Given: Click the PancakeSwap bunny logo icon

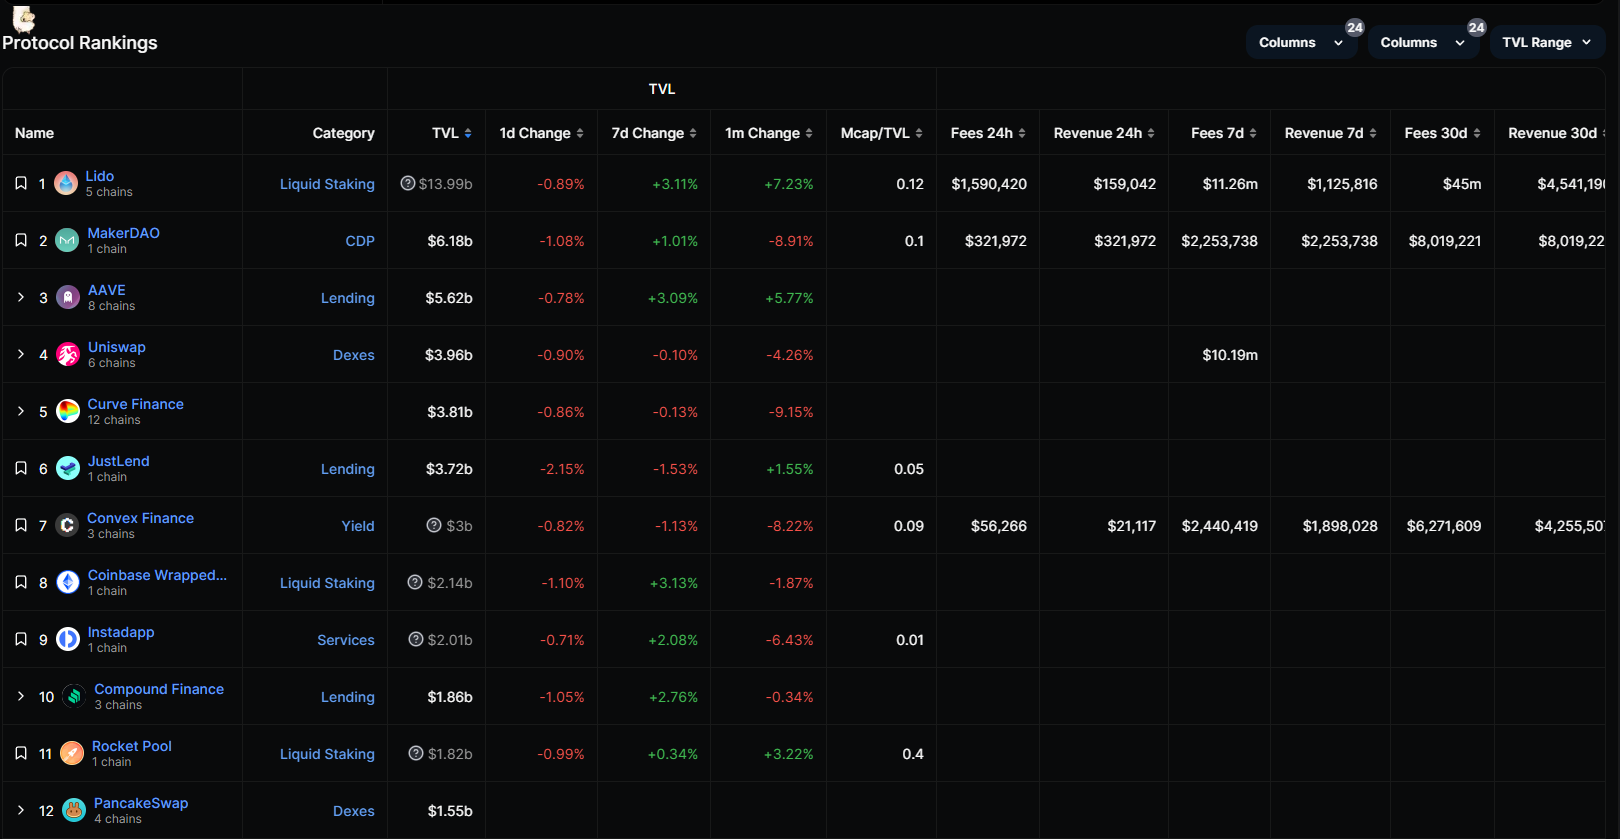Looking at the screenshot, I should (x=74, y=810).
